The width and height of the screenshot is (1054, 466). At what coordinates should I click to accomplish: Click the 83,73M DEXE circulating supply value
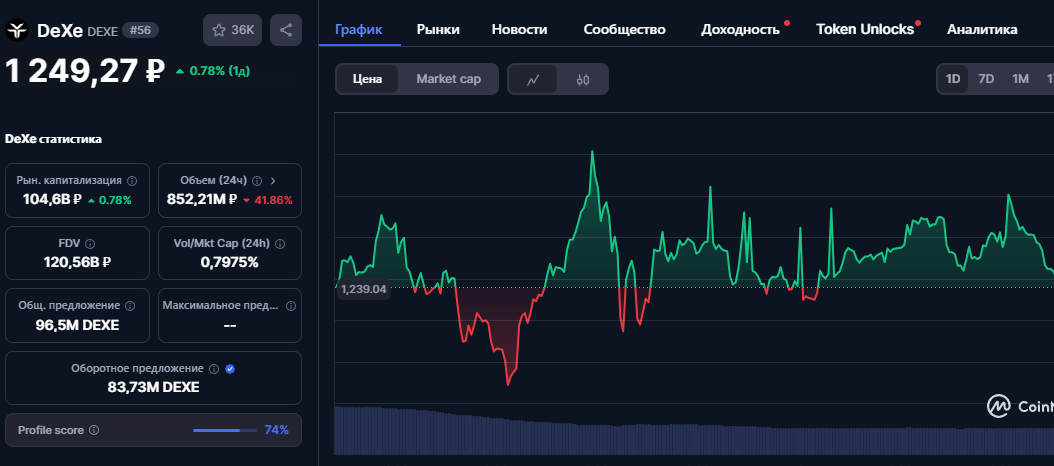pos(153,387)
